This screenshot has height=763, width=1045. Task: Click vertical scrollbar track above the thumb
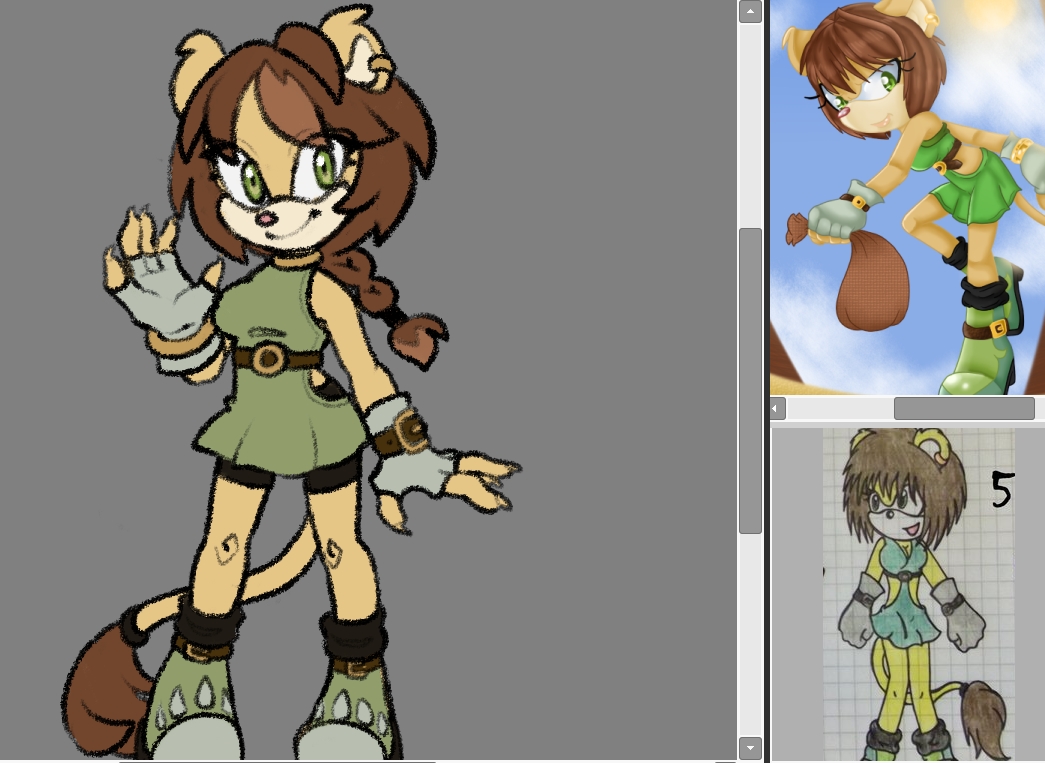click(750, 120)
